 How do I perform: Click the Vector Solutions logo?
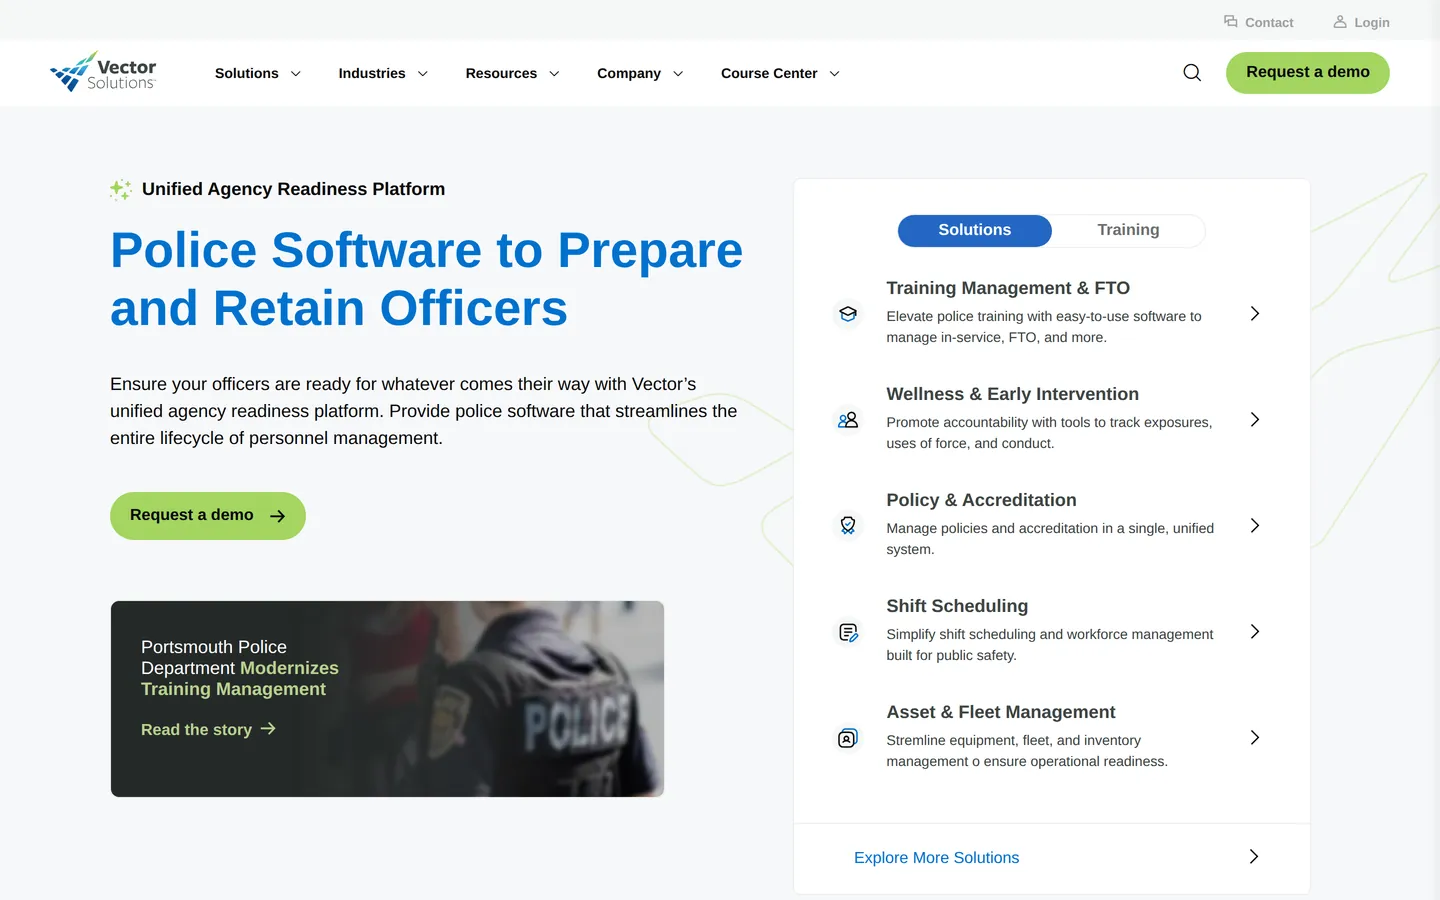pos(103,72)
